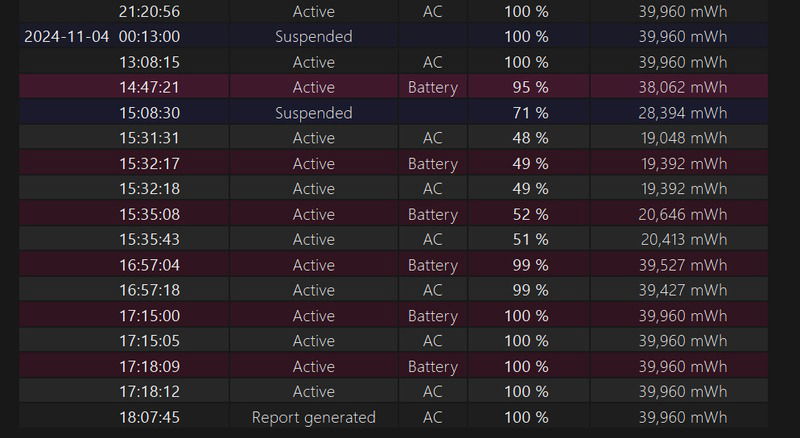This screenshot has width=800, height=438.
Task: Click the 17:18:12 AC source cell
Action: point(433,392)
